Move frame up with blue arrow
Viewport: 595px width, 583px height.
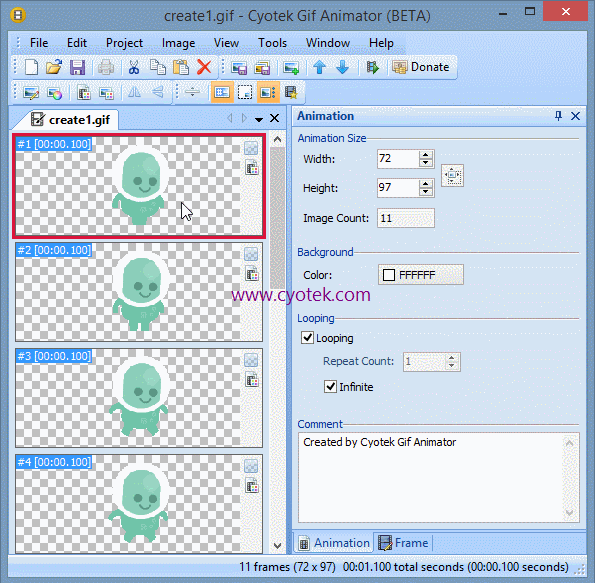click(320, 68)
